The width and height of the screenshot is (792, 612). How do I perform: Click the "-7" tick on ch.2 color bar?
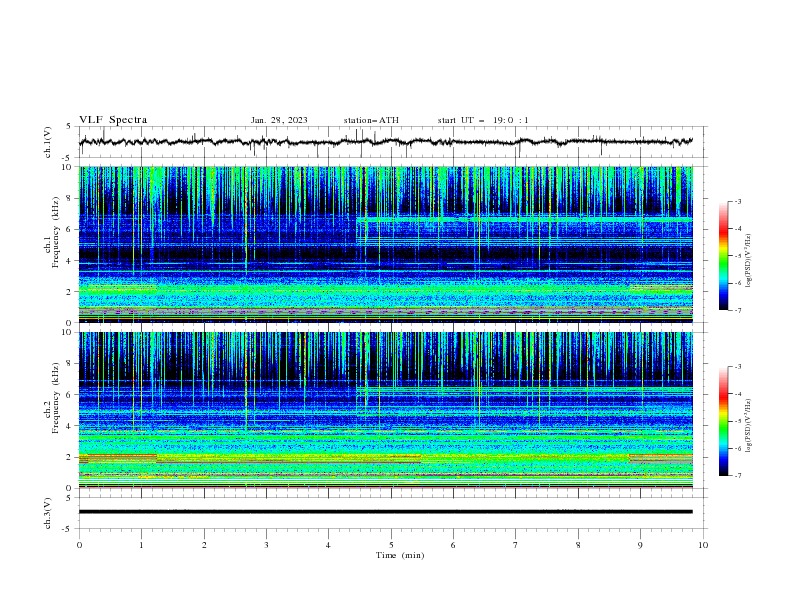[x=737, y=476]
